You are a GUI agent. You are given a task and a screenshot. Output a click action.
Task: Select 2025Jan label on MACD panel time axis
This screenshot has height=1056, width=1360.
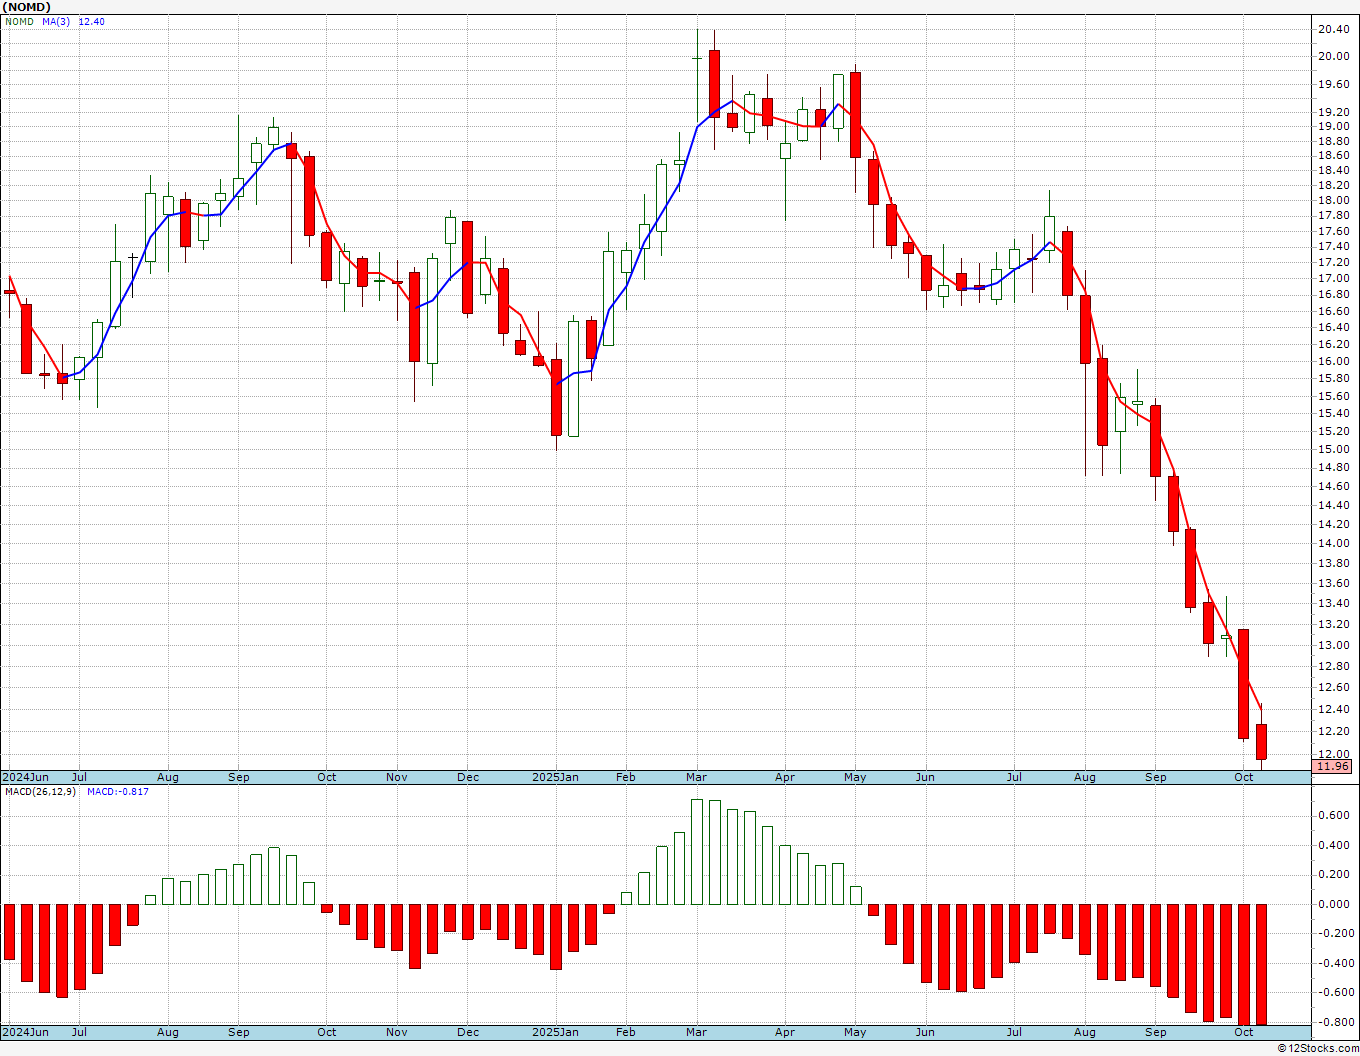point(555,1032)
